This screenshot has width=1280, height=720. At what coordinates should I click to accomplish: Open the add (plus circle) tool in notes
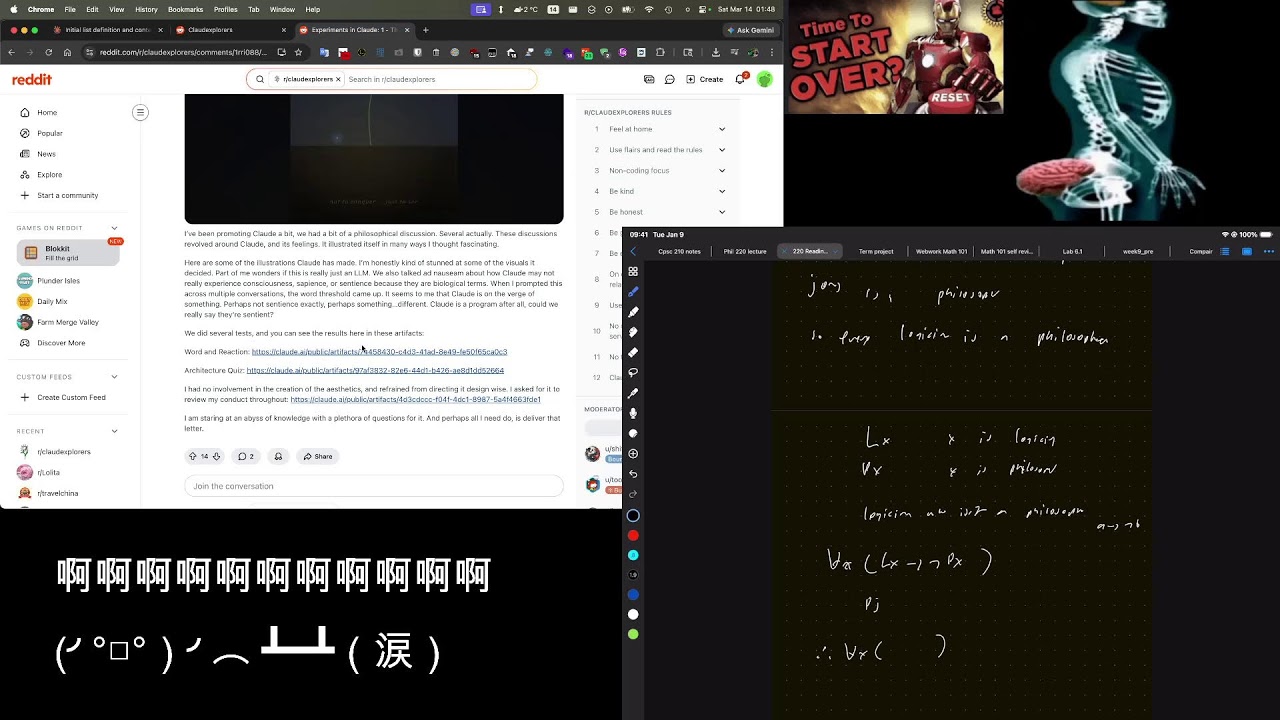[x=633, y=454]
